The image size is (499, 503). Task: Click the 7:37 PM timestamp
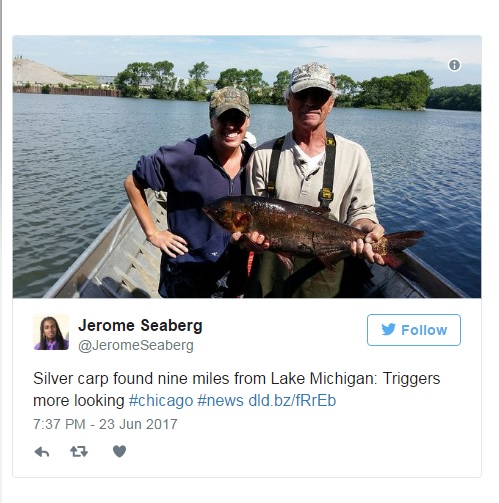(59, 424)
